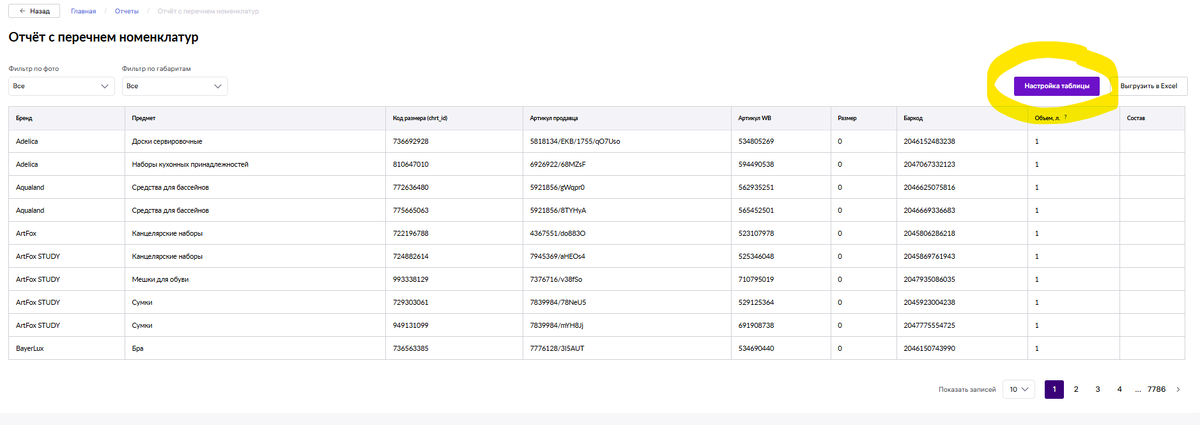Screen dimensions: 1200x425
Task: Click seller article 7839984/78NeU5
Action: click(558, 302)
